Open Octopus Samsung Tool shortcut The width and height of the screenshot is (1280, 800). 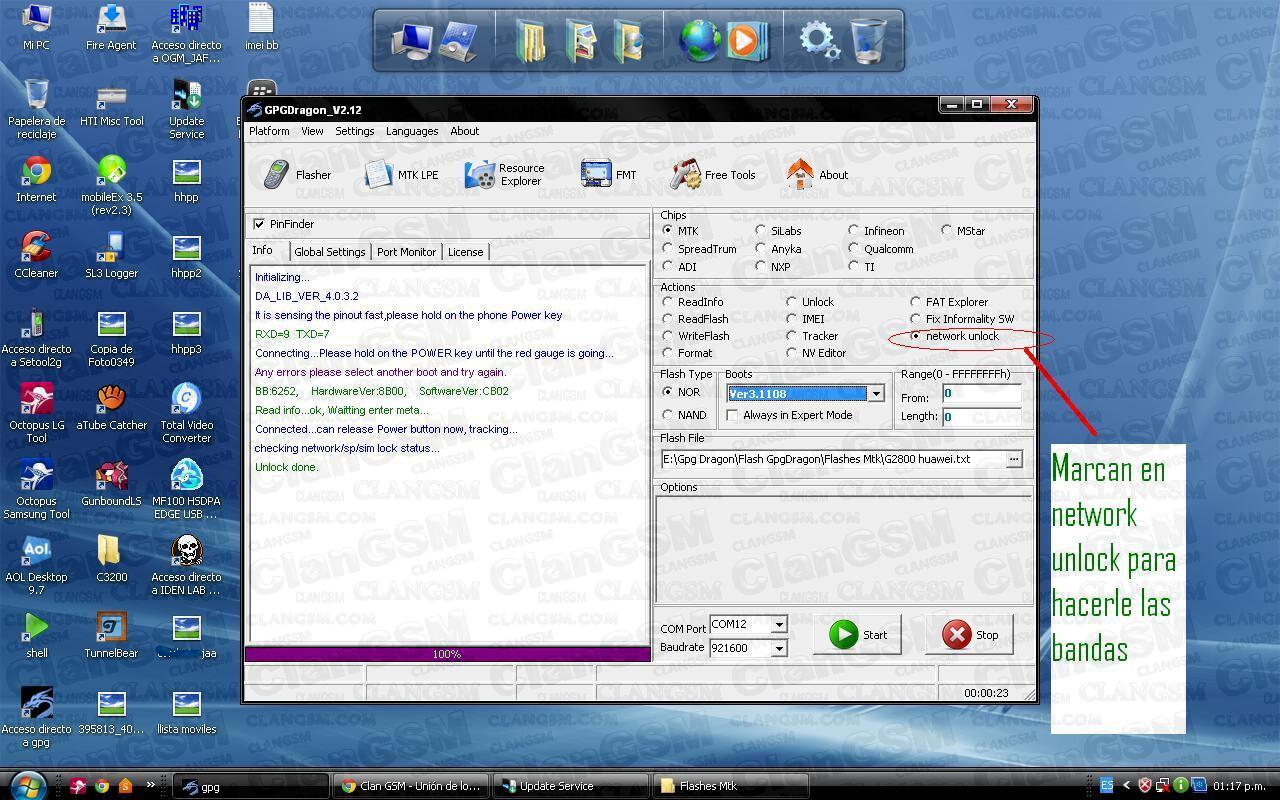tap(36, 490)
